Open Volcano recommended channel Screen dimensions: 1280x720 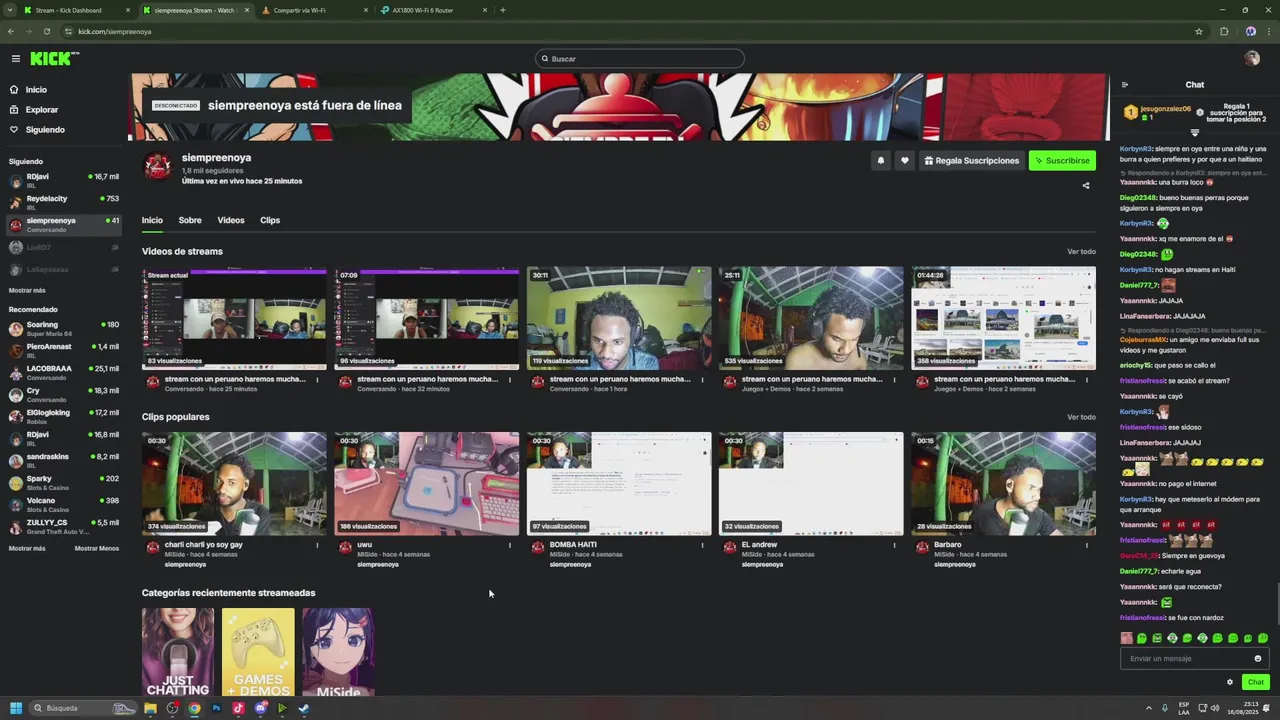63,504
